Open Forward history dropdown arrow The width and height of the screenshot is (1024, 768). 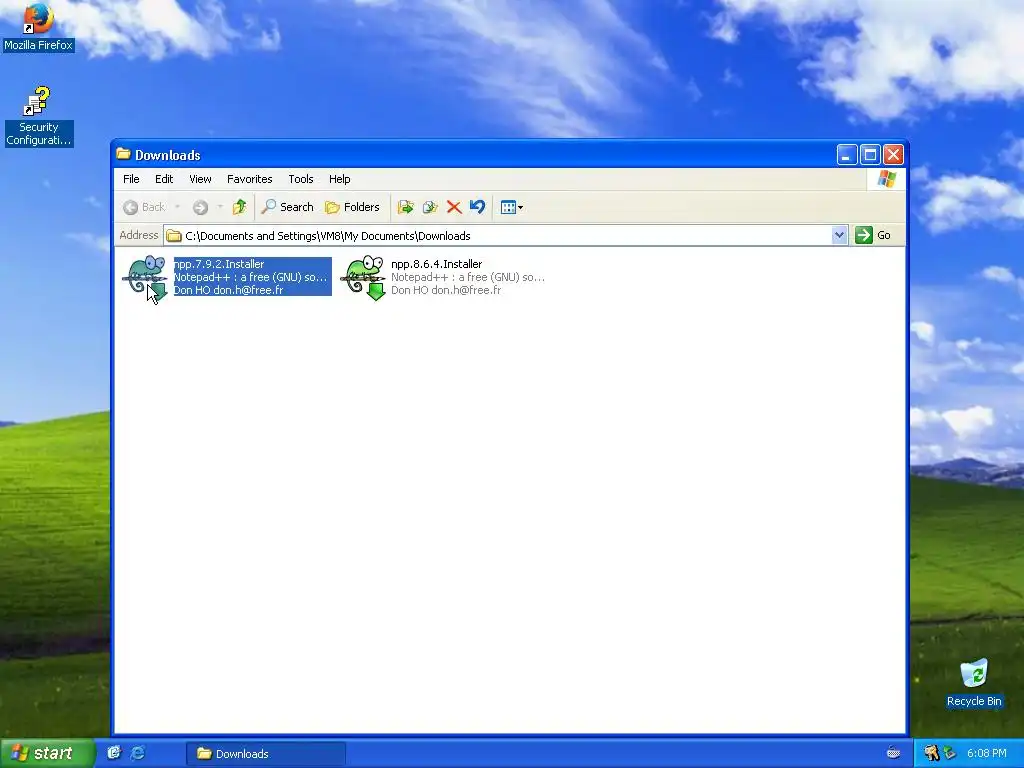point(220,207)
